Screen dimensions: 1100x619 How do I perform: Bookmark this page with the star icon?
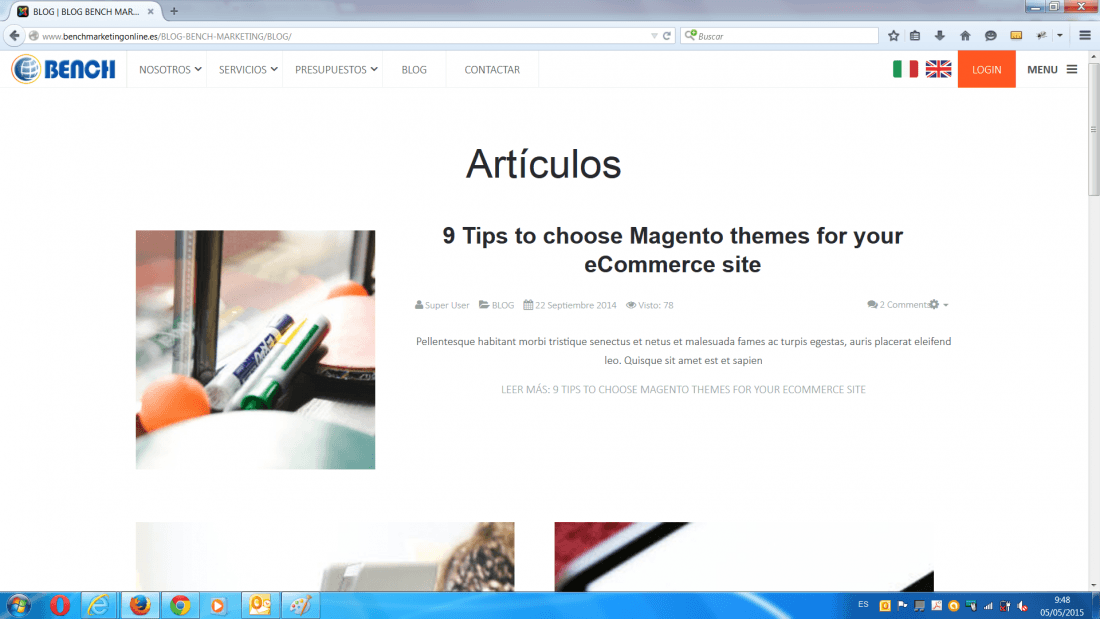click(x=893, y=36)
